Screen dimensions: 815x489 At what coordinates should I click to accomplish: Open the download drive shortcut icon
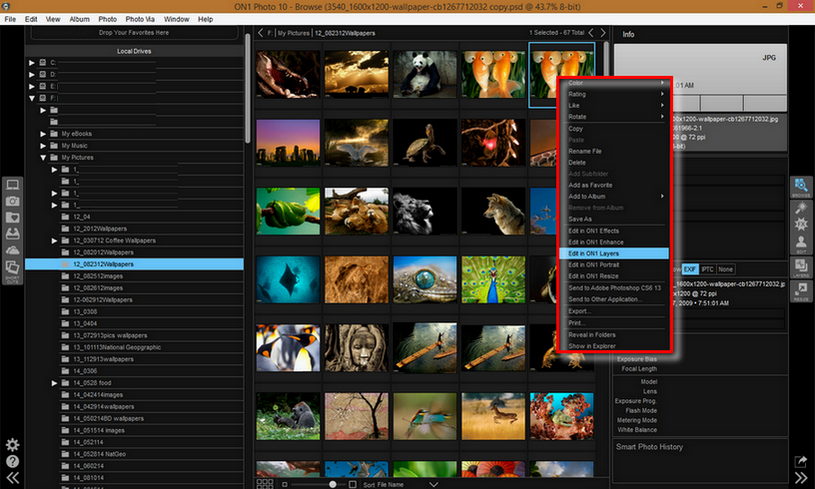pos(12,233)
